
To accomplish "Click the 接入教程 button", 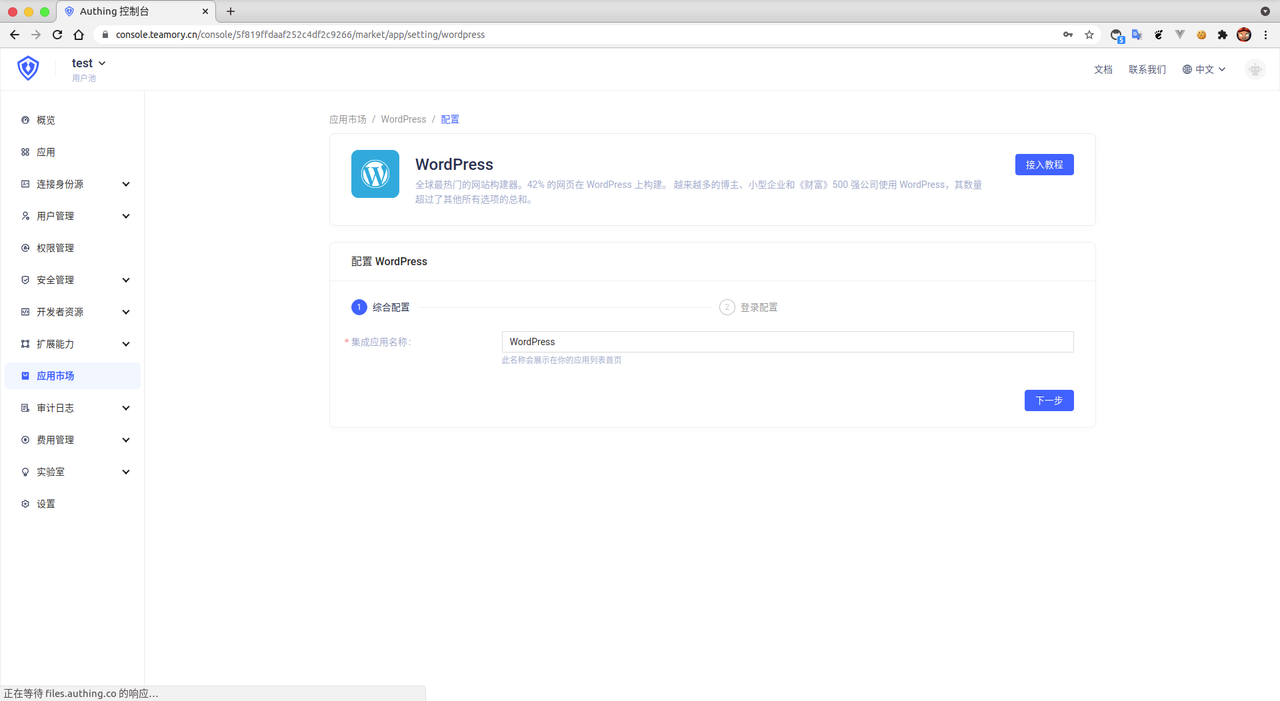I will [x=1044, y=165].
